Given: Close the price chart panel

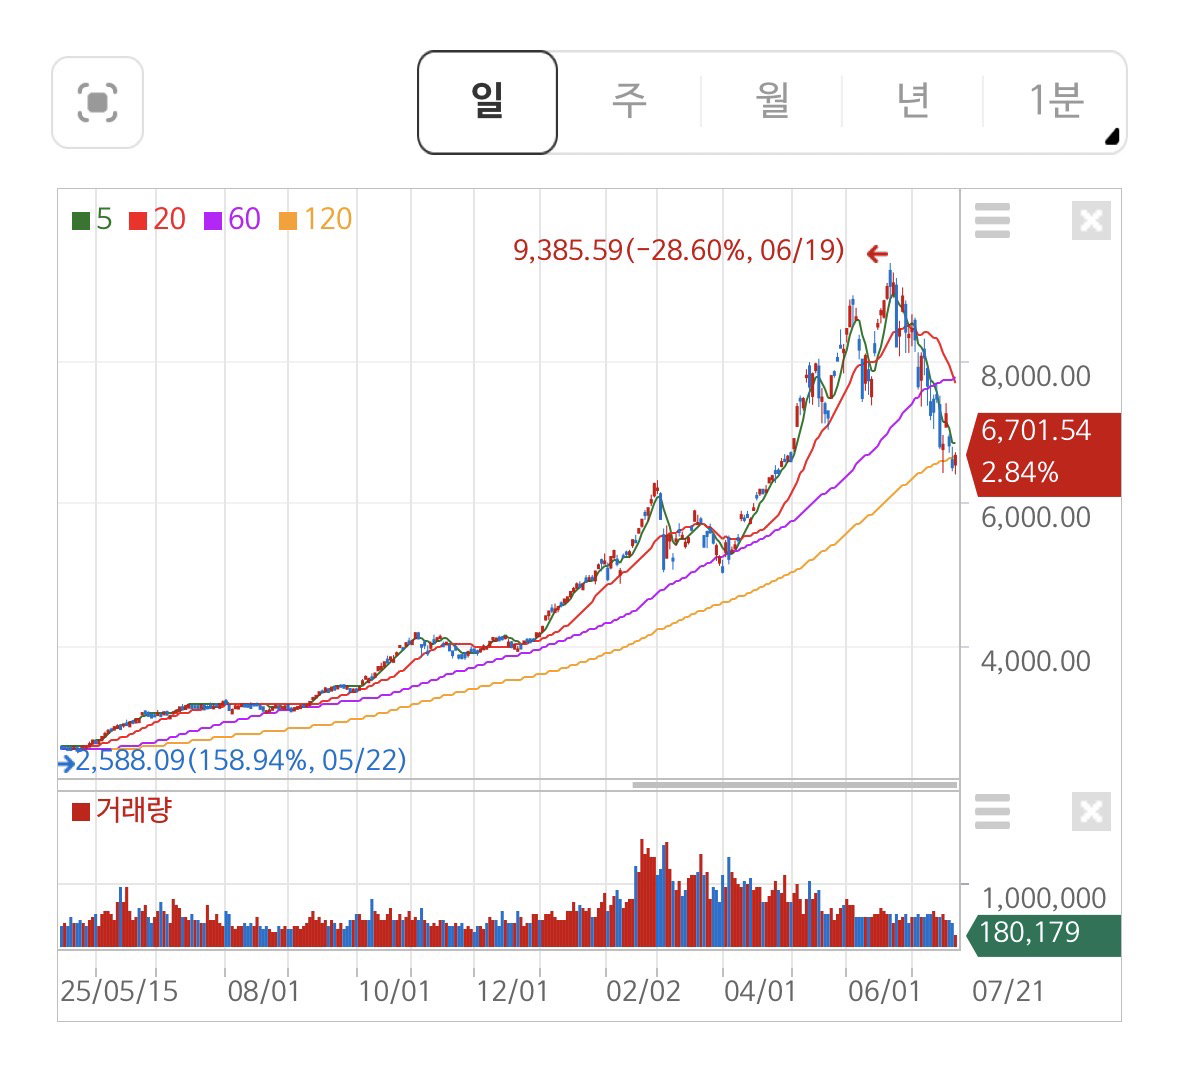Looking at the screenshot, I should [x=1091, y=220].
